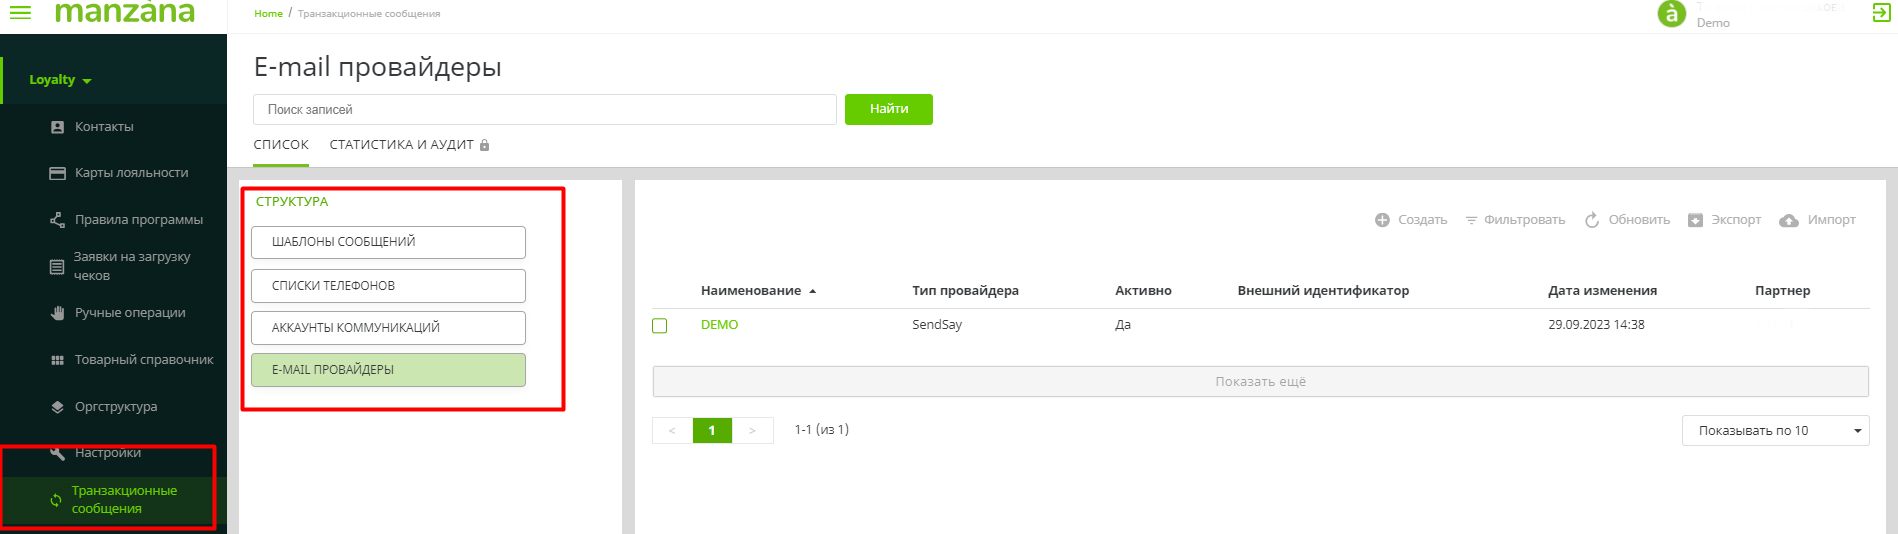Select the Список tab

point(281,145)
